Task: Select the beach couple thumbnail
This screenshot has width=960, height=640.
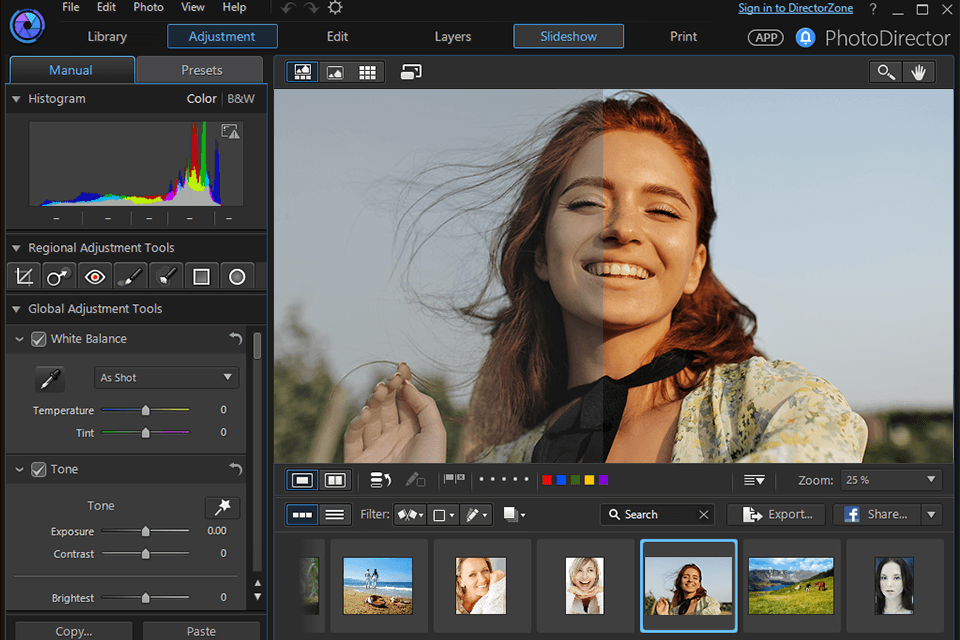Action: [378, 585]
